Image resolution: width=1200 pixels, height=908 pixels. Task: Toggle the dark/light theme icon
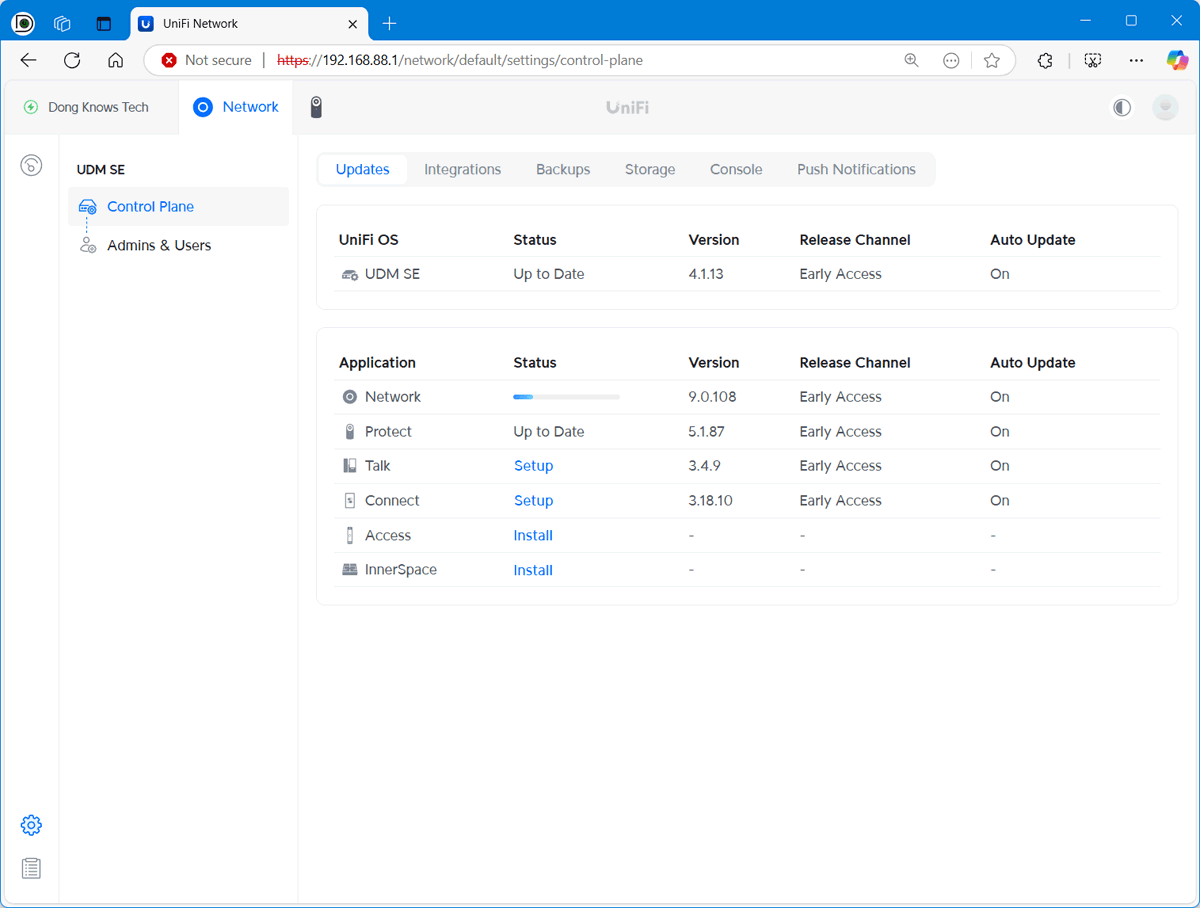(x=1122, y=107)
